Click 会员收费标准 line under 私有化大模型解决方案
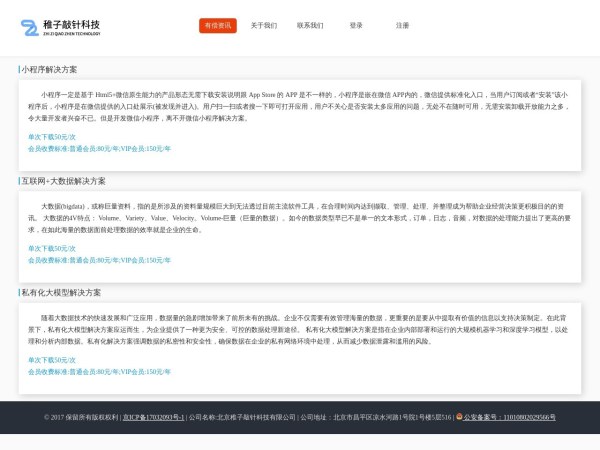Viewport: 600px width, 450px height. click(x=99, y=372)
